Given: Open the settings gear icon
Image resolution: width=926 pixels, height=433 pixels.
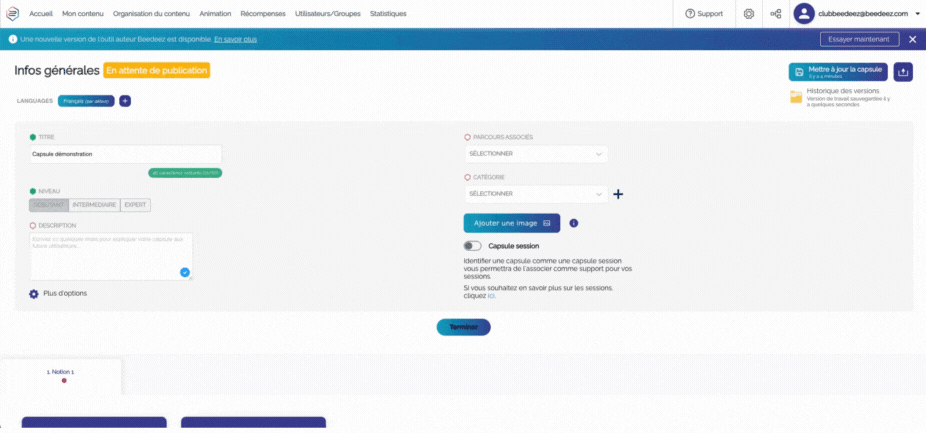Looking at the screenshot, I should [749, 14].
